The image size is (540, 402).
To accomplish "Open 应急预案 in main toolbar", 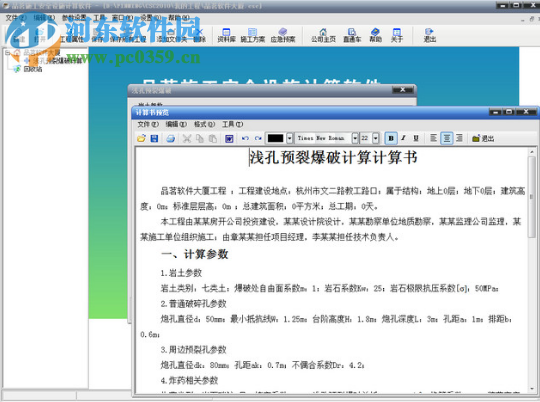I will (x=283, y=35).
